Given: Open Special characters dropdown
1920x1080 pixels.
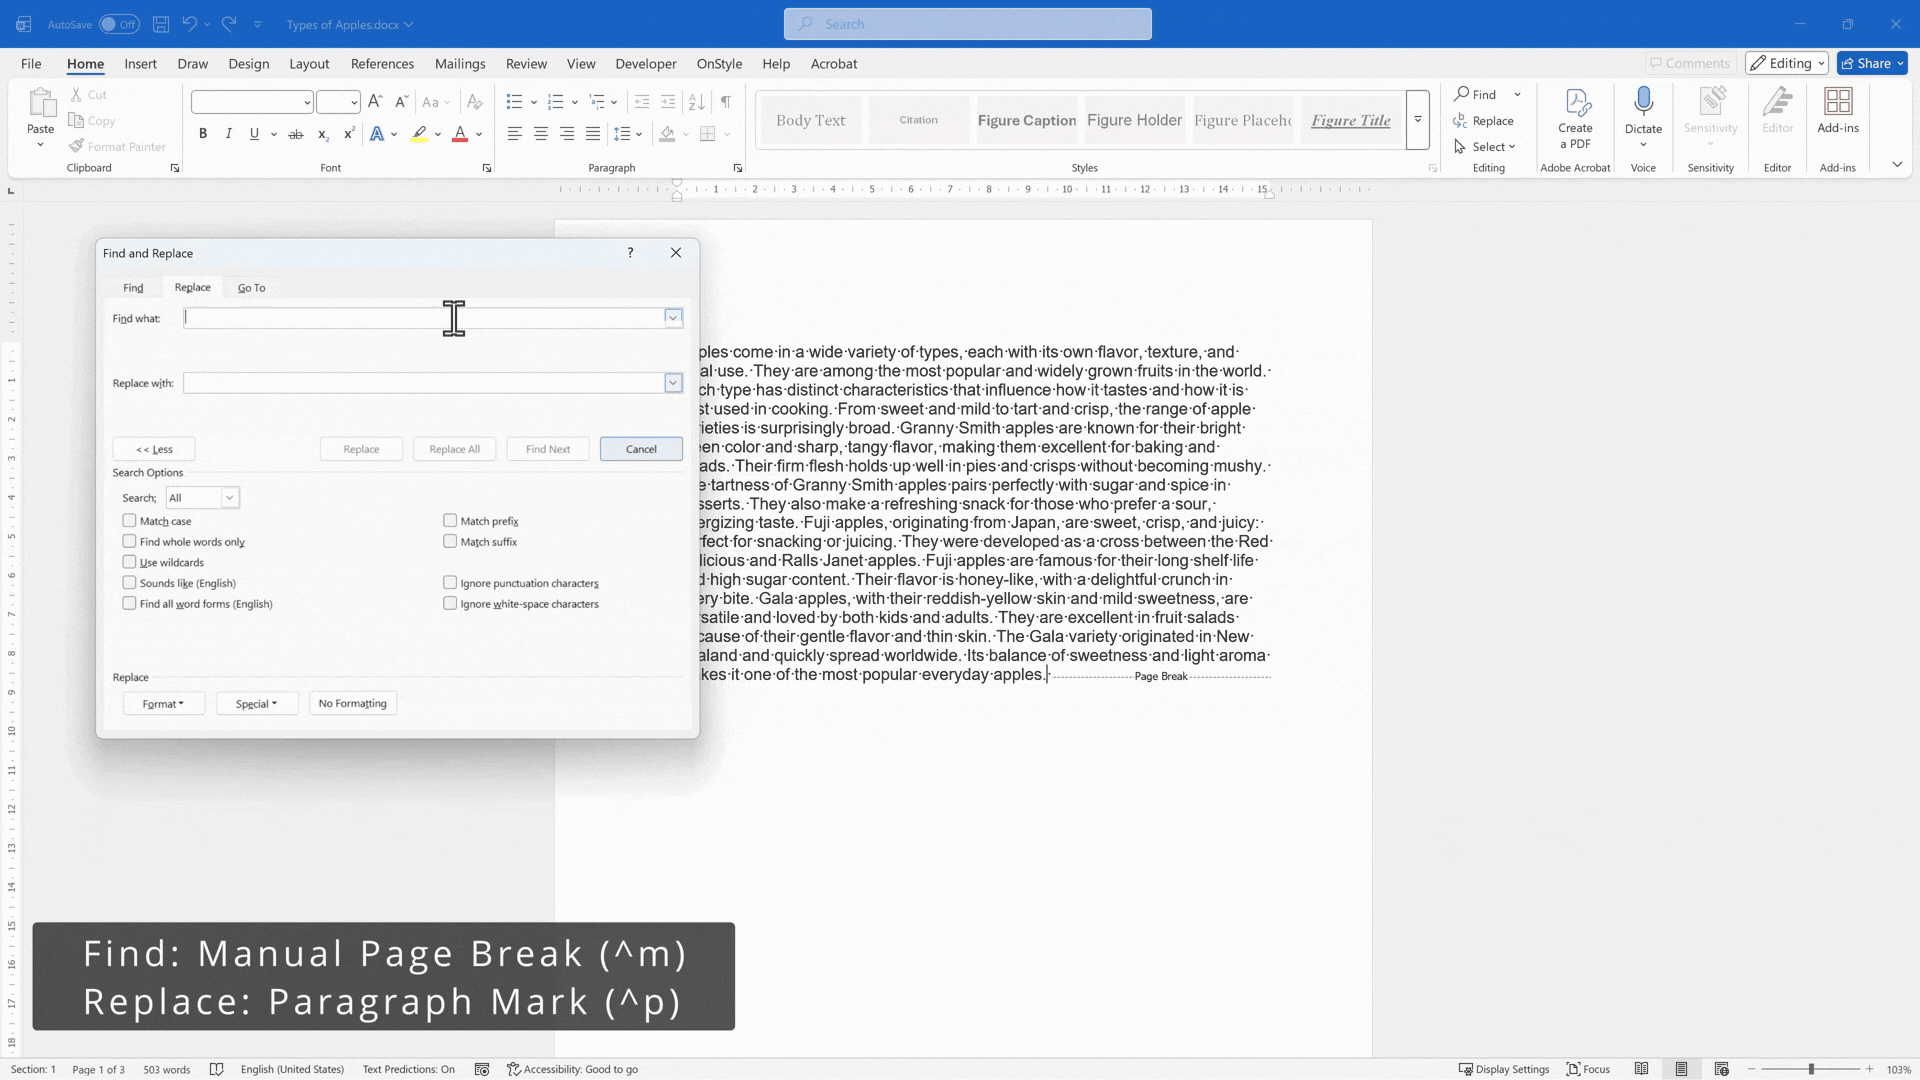Looking at the screenshot, I should point(257,704).
